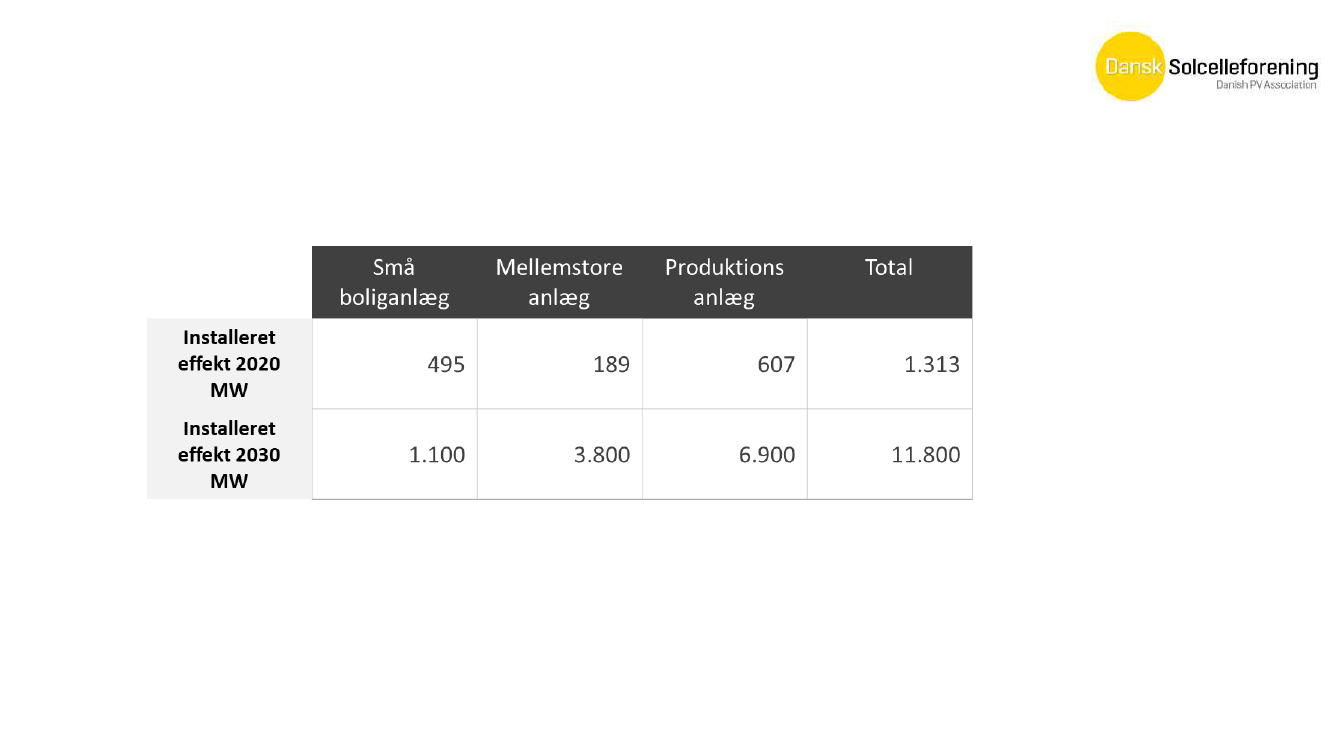Select the cell with value 1.313
Image resolution: width=1333 pixels, height=750 pixels.
tap(890, 364)
